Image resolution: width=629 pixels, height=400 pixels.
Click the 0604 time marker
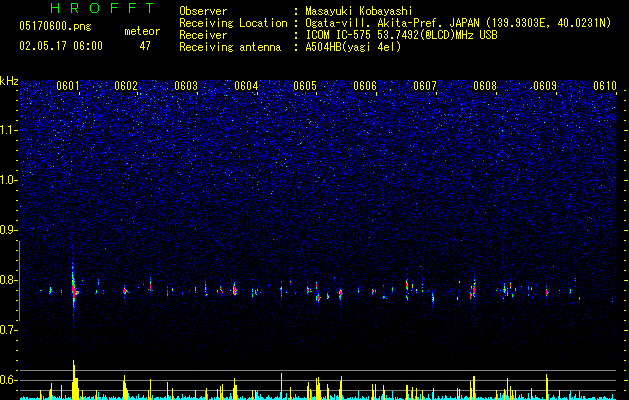[x=246, y=86]
